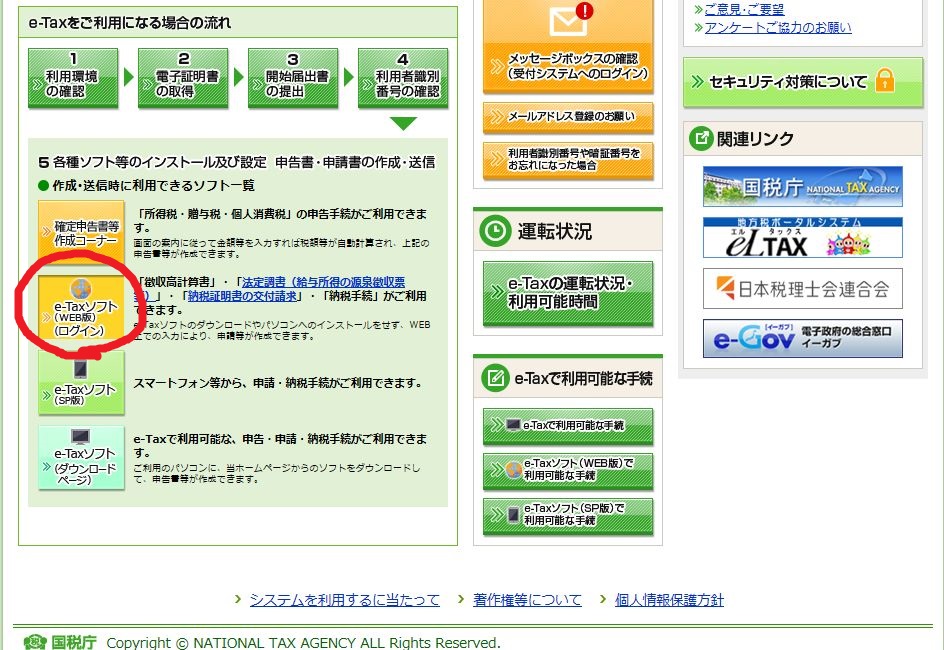Open e-Taxソフト(WEB版)で利用可能な手続 button

coord(568,470)
